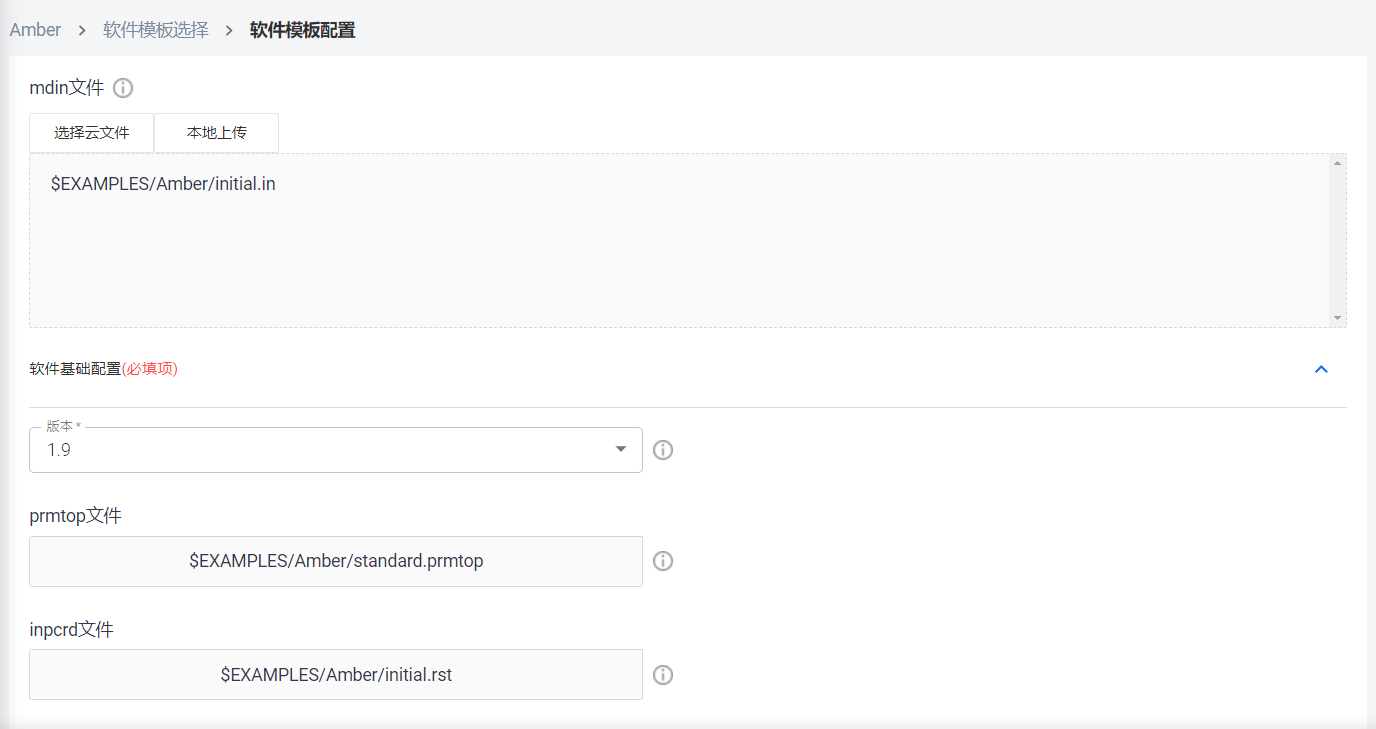1376x729 pixels.
Task: Click the prmtop file field with standard.prmtop
Action: [x=336, y=561]
